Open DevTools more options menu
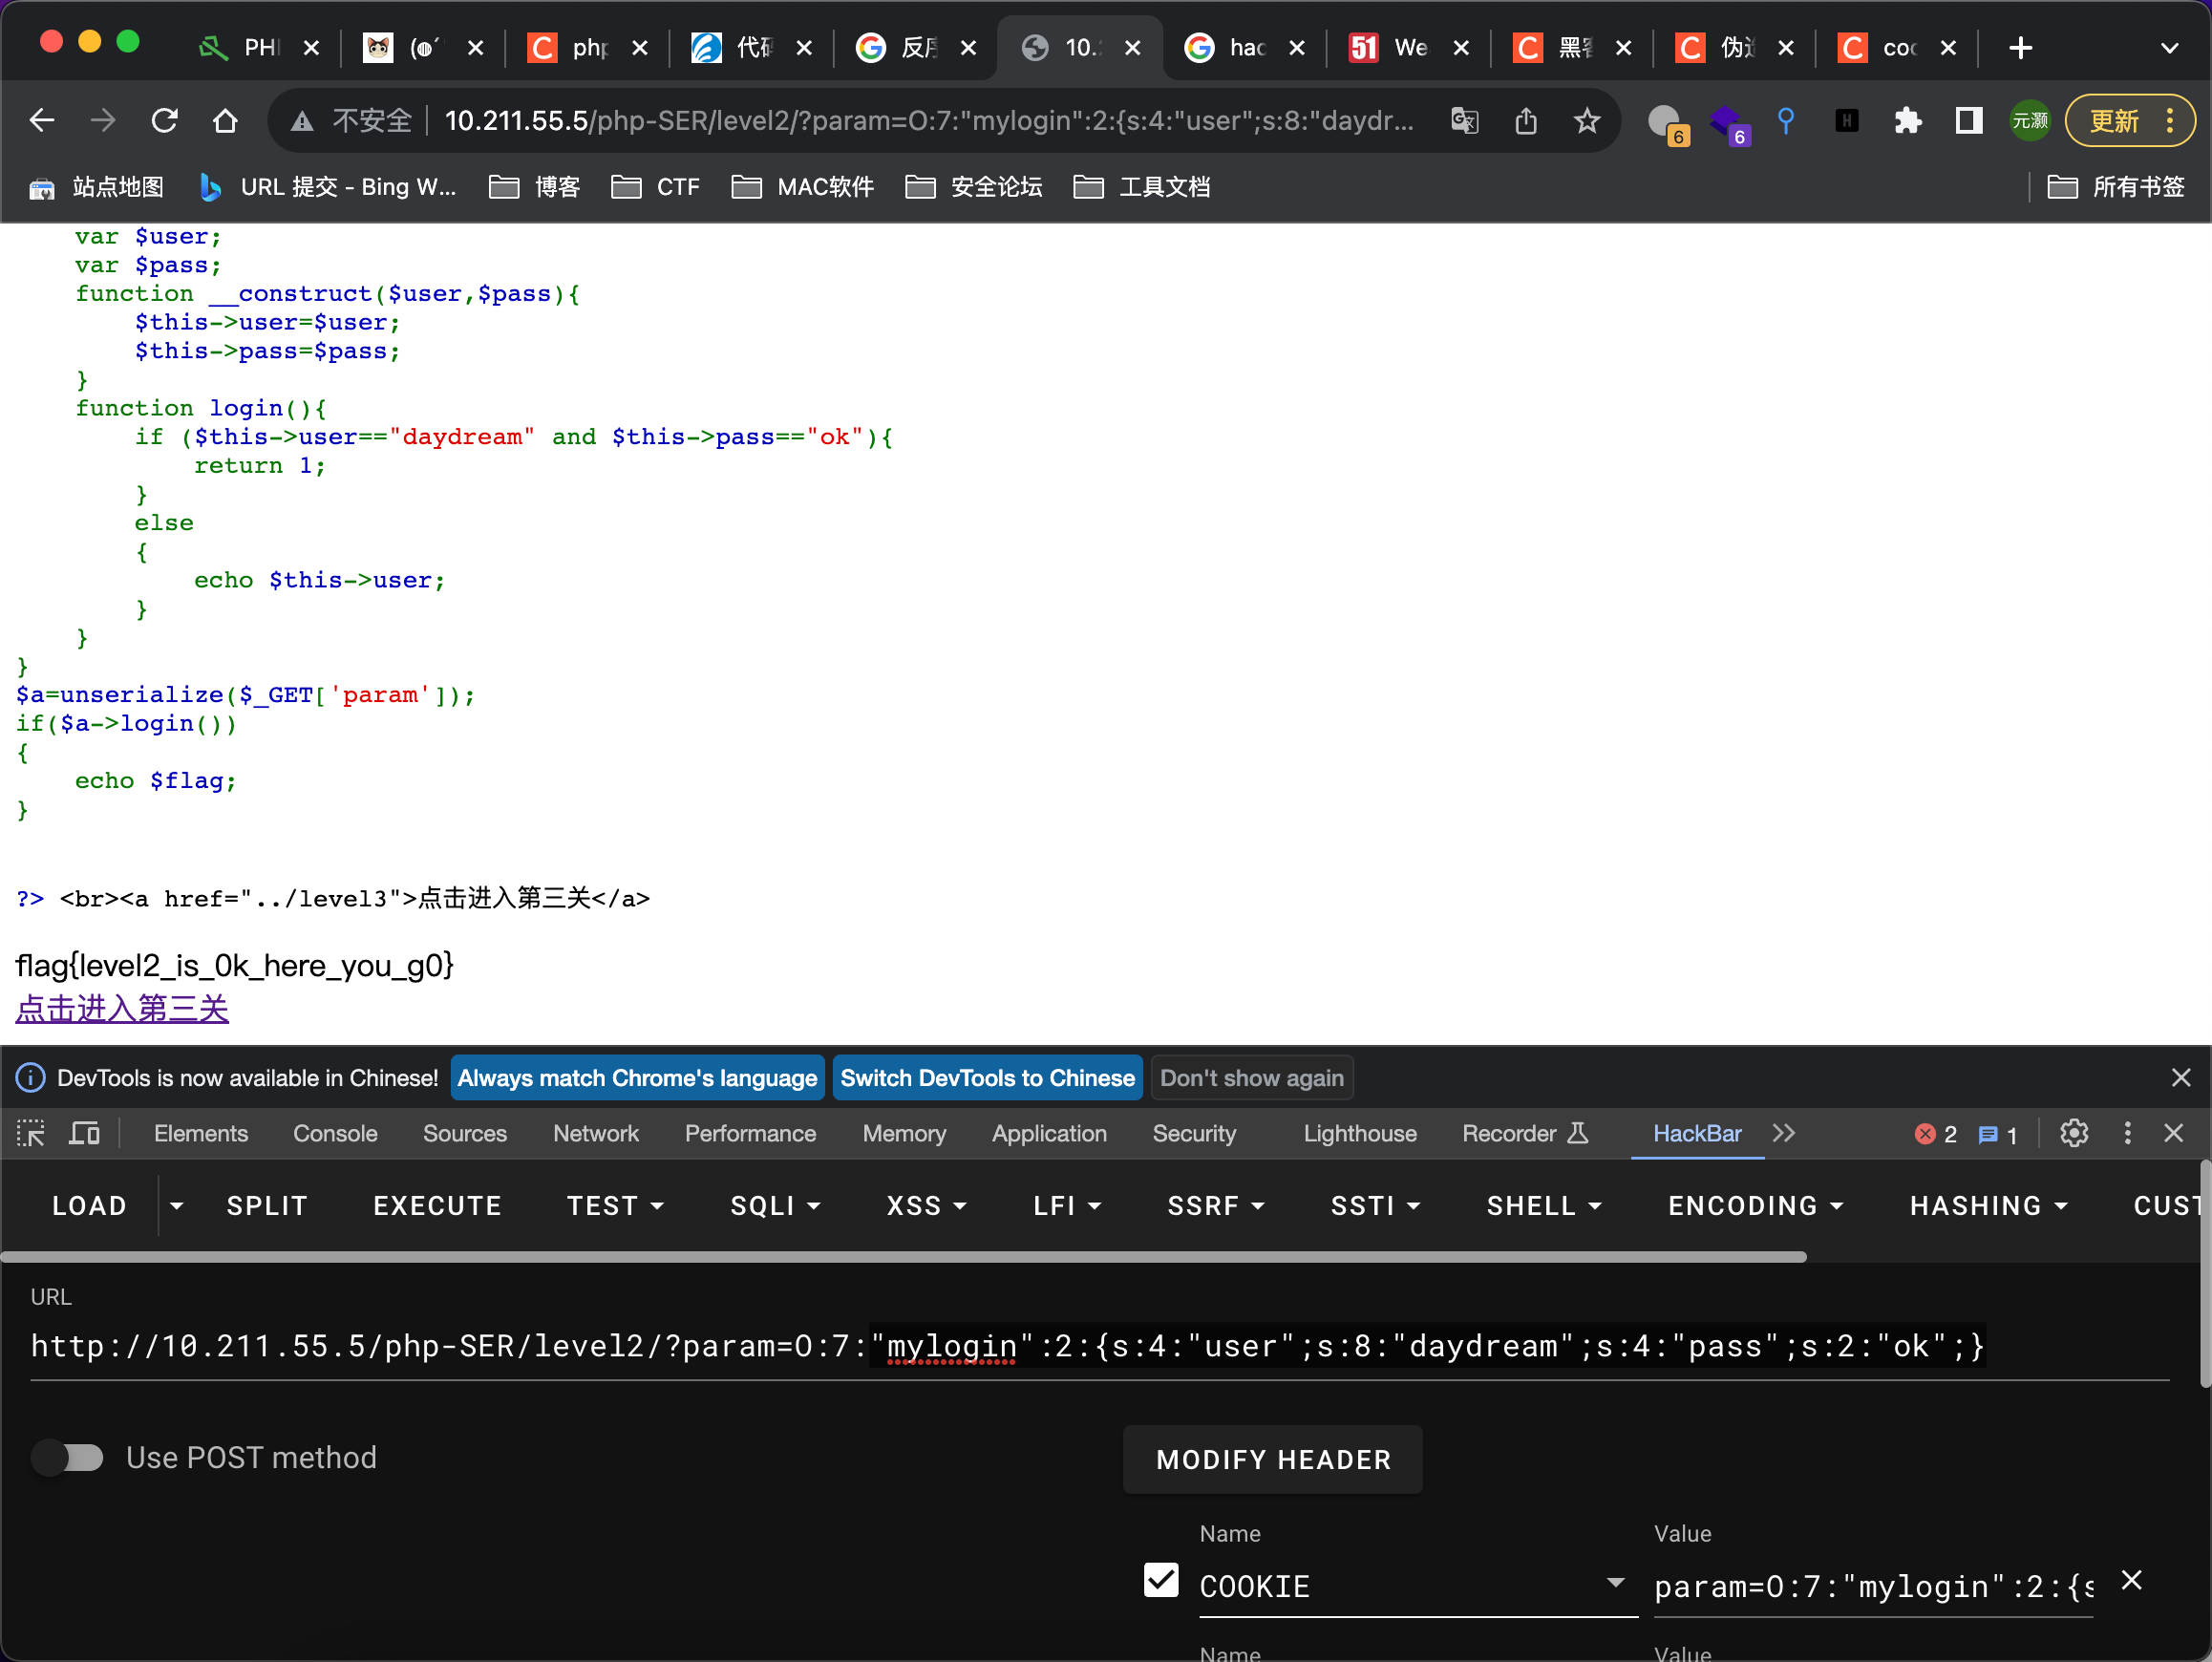 coord(2127,1133)
